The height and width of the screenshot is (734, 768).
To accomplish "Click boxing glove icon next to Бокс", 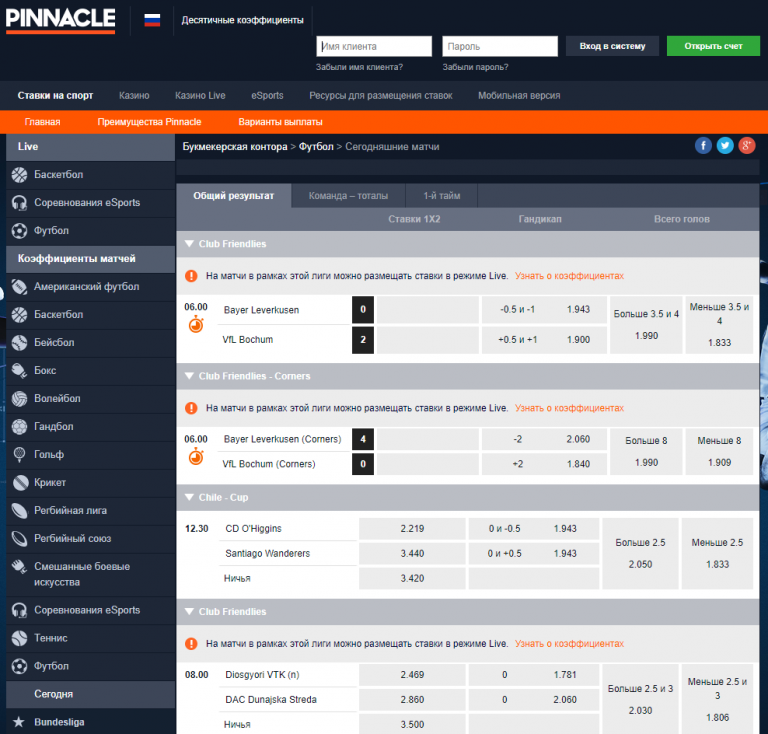I will pyautogui.click(x=20, y=371).
